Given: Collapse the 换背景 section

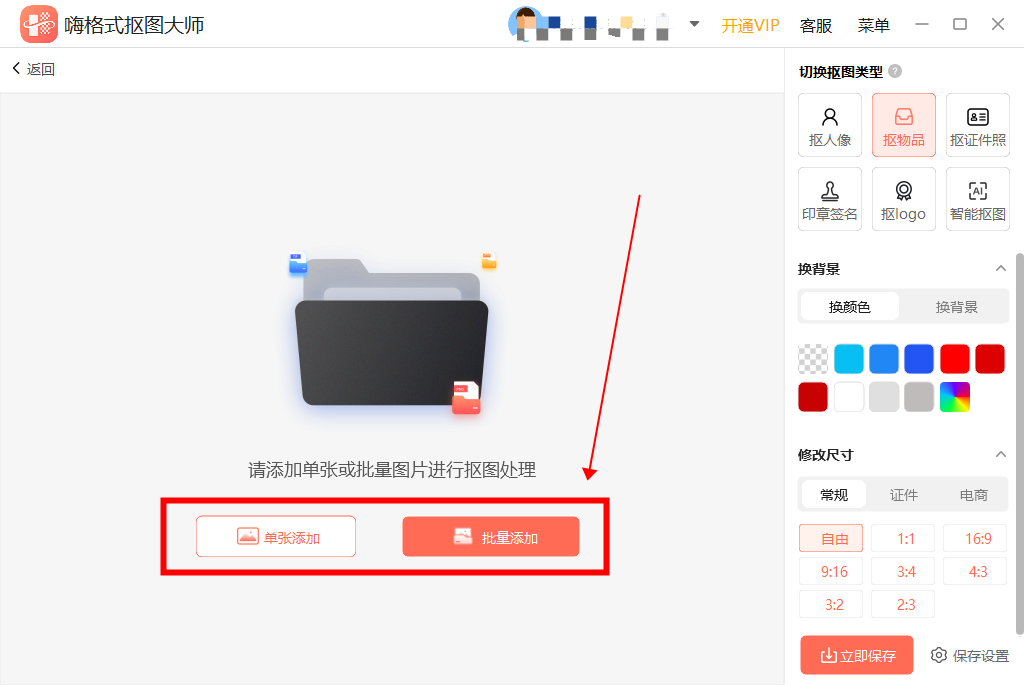Looking at the screenshot, I should [x=1000, y=268].
